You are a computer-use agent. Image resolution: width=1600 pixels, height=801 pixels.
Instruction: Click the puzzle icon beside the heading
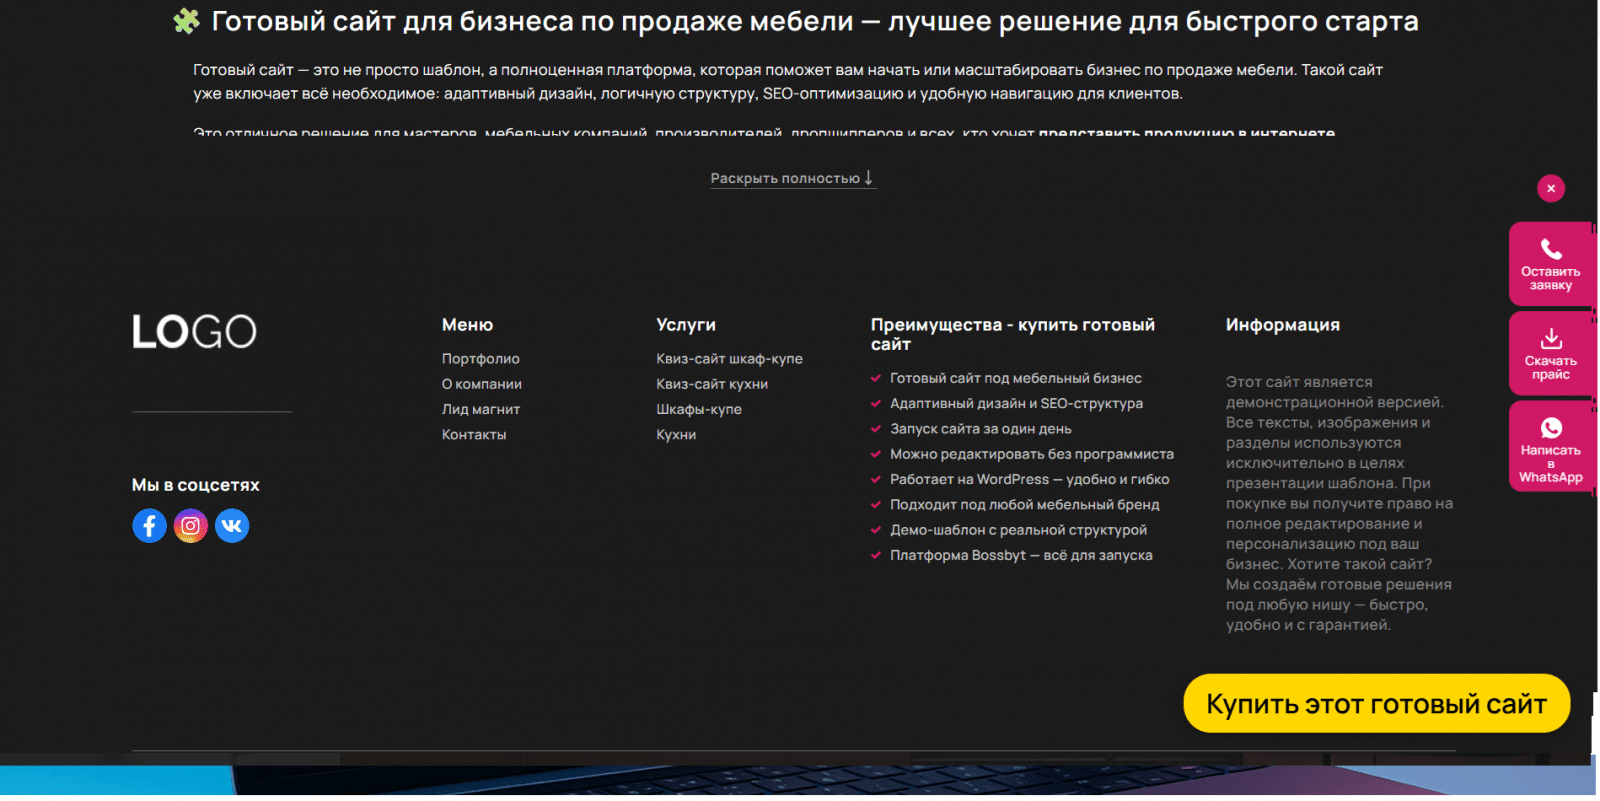coord(186,21)
